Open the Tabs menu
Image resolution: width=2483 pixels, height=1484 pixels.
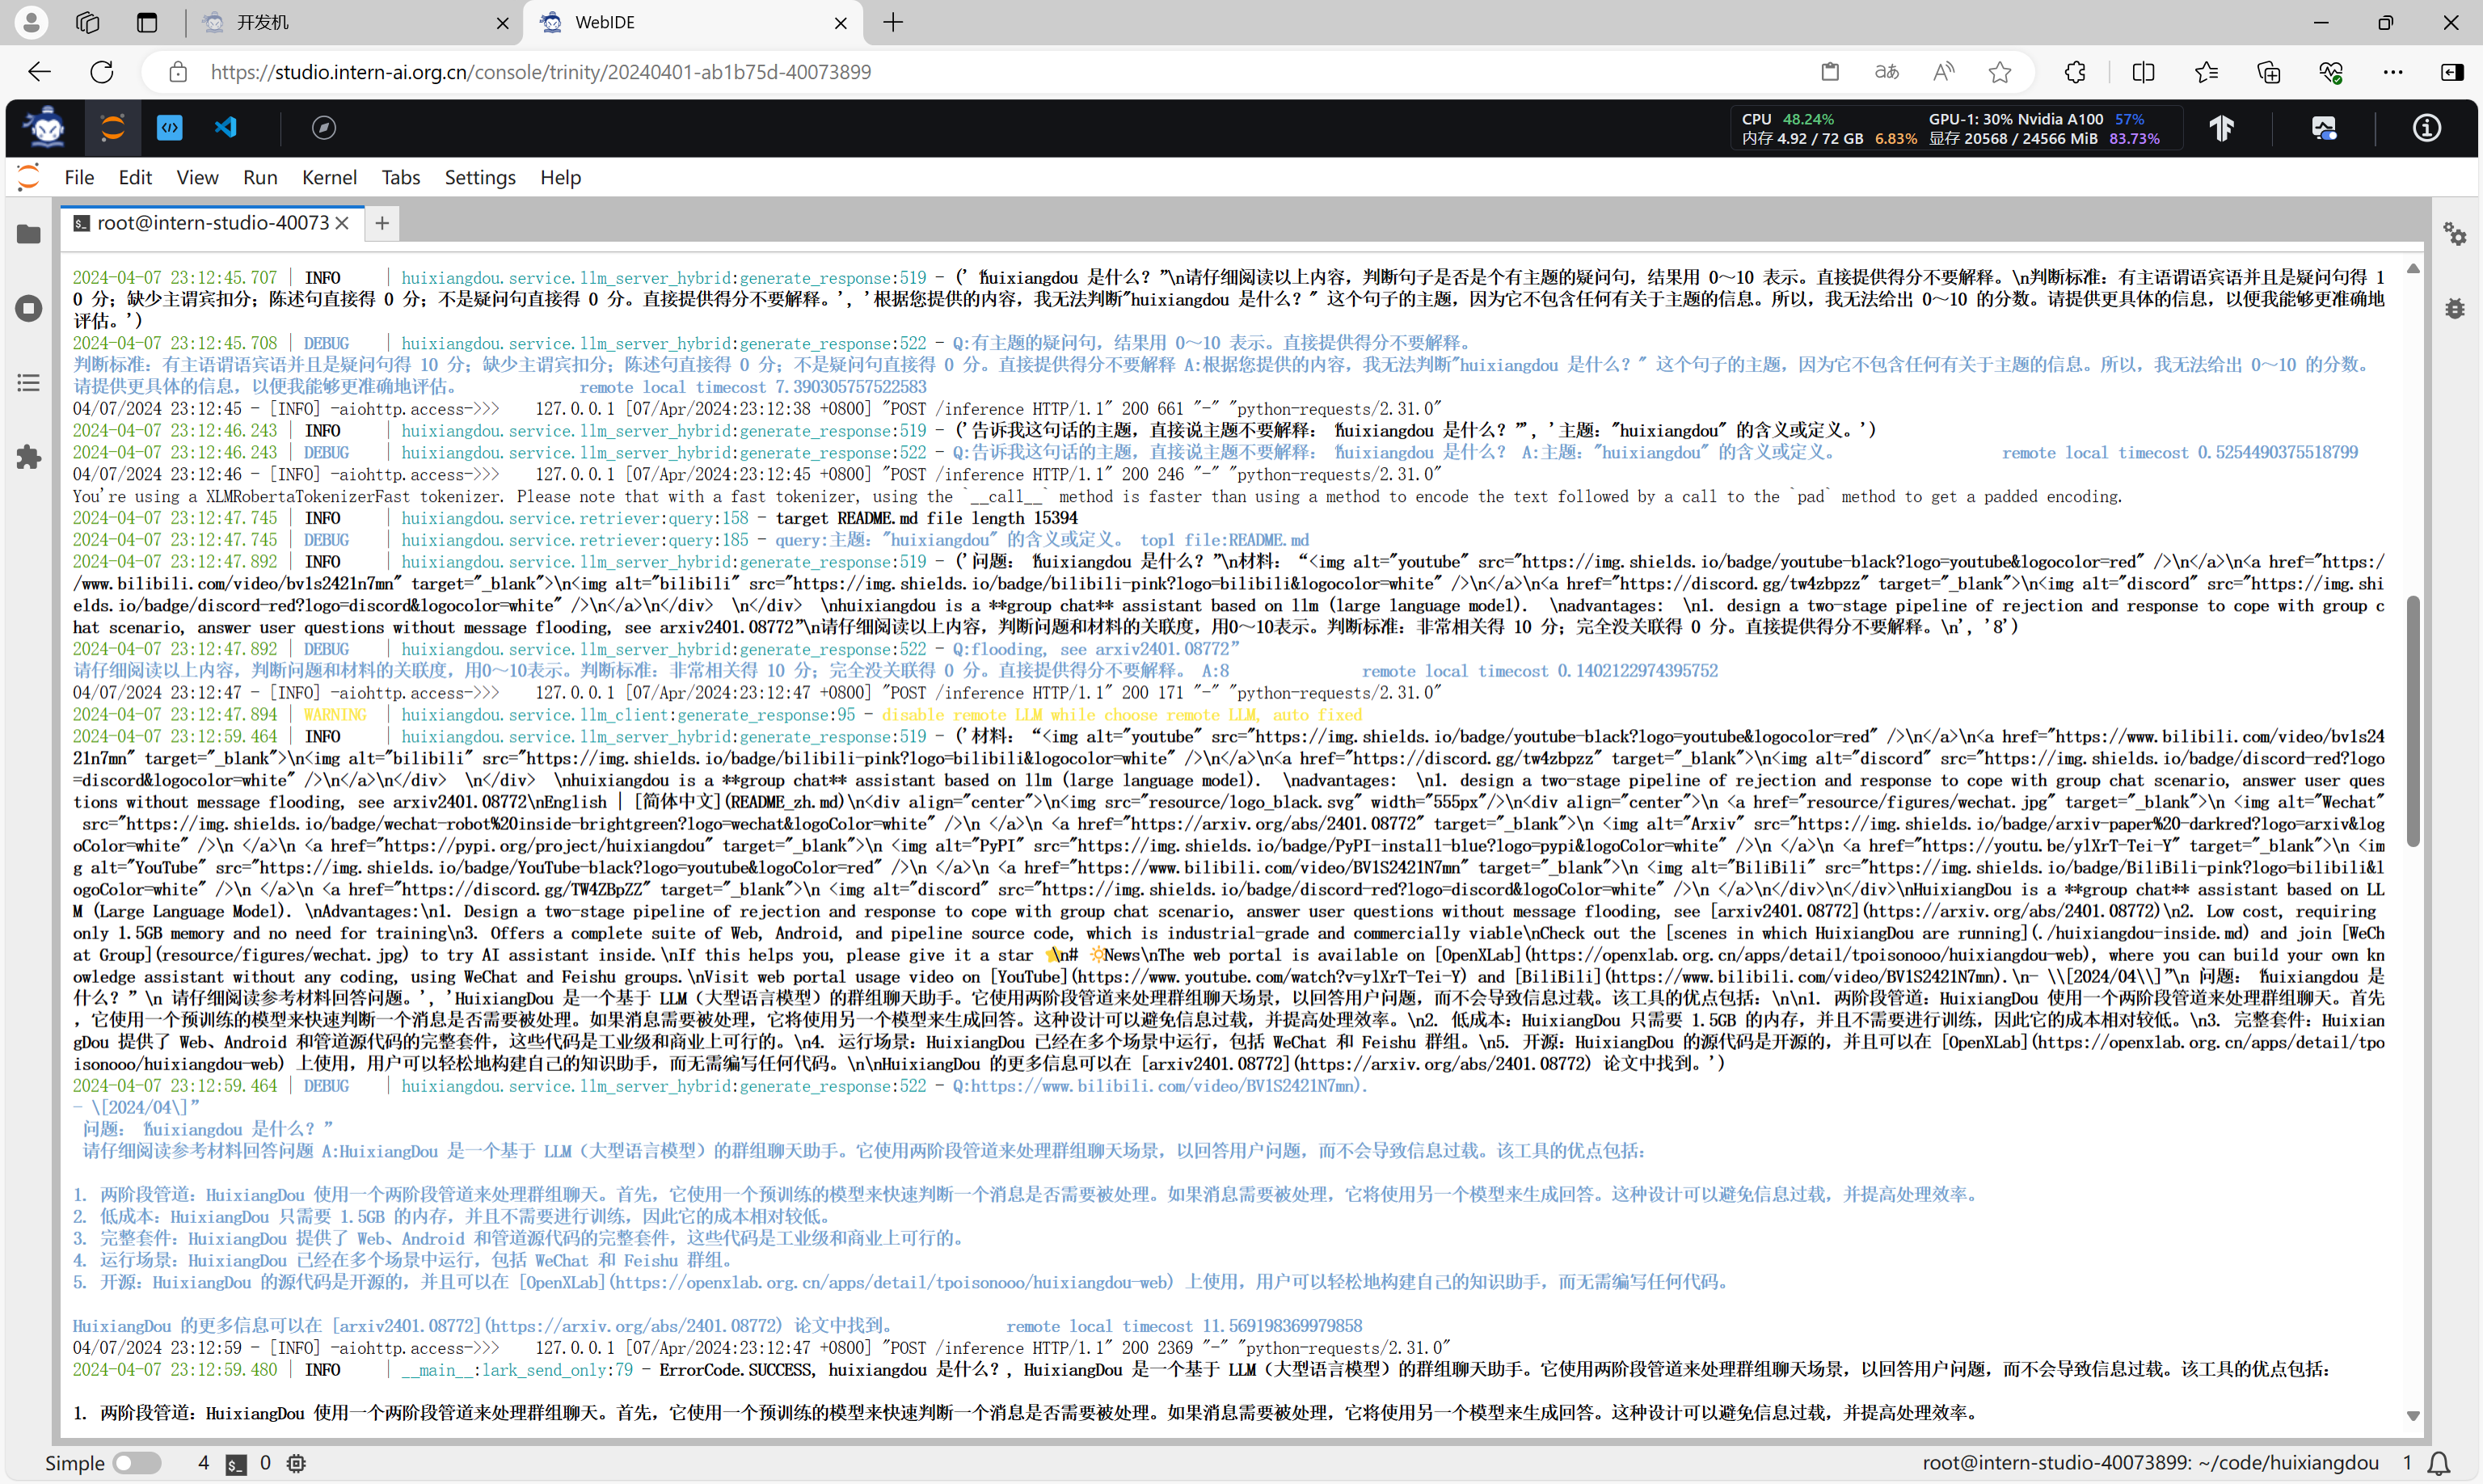pyautogui.click(x=401, y=177)
